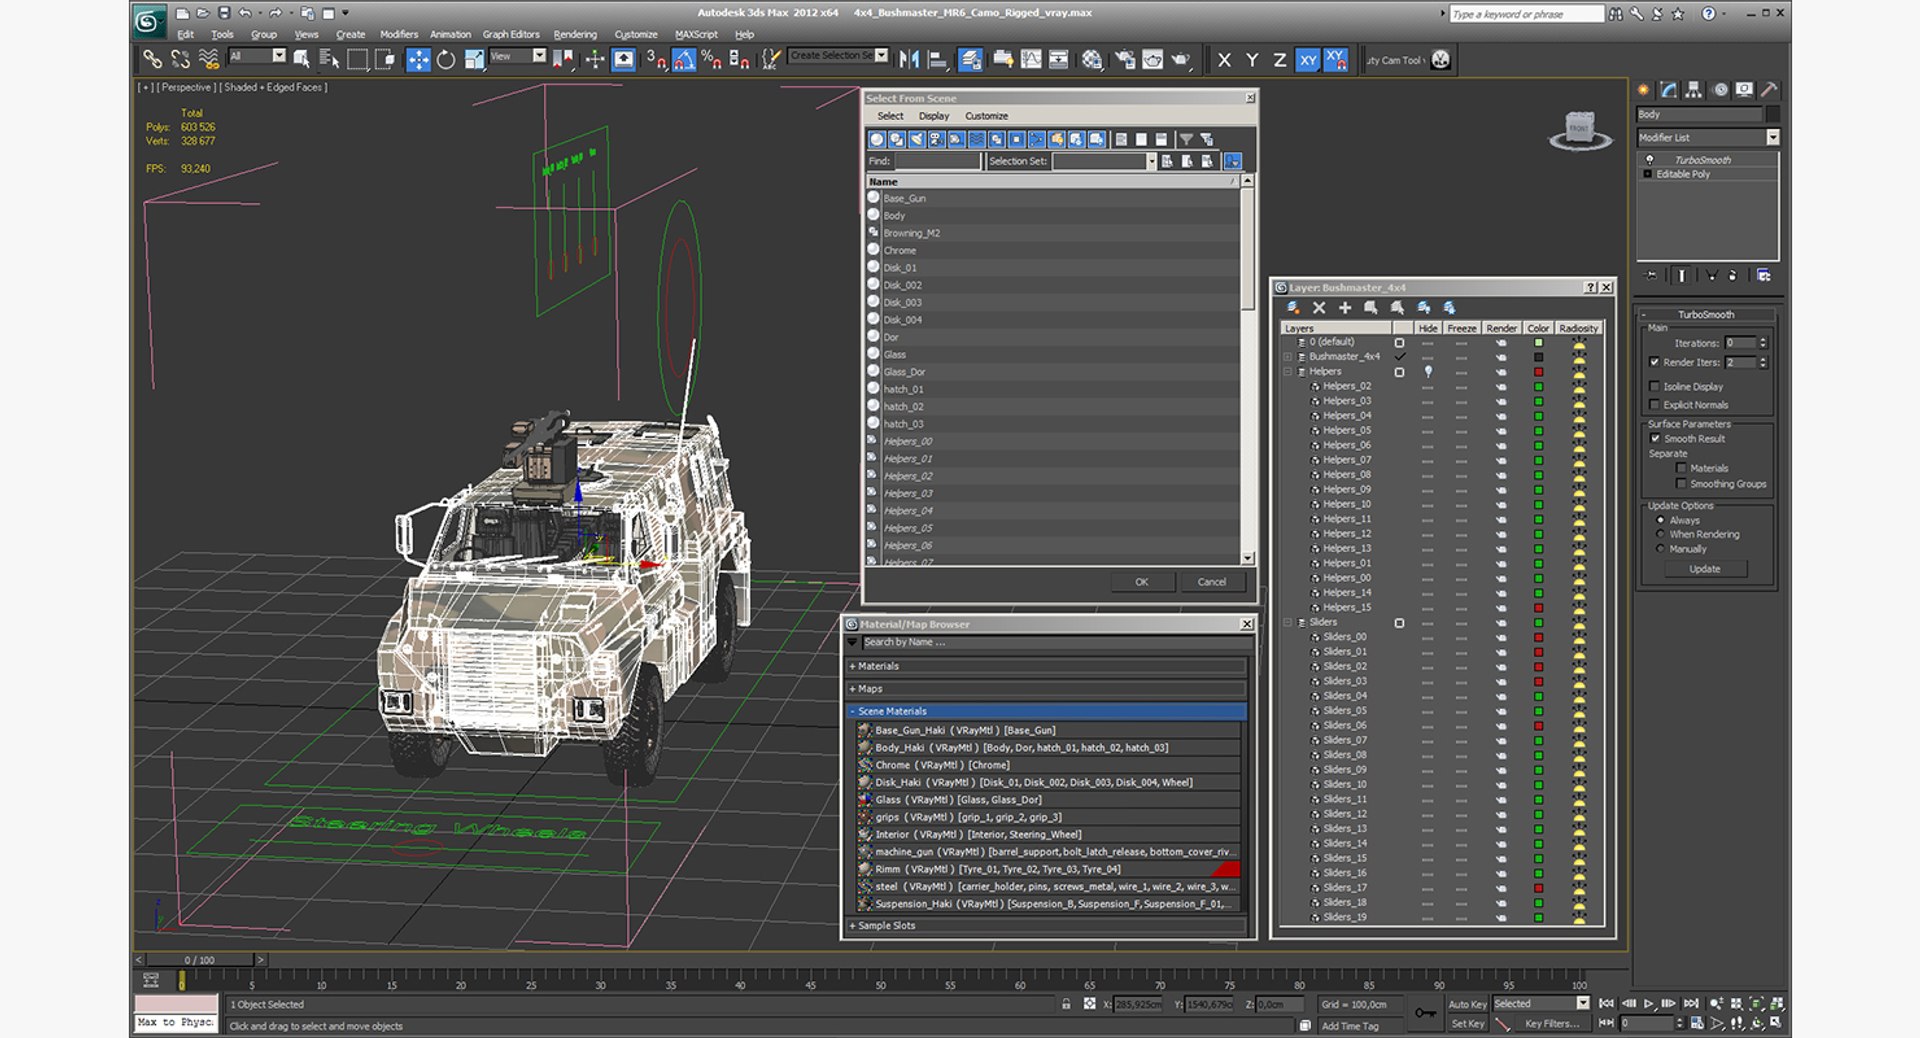Enable the Explicit Normals checkbox

click(x=1654, y=404)
